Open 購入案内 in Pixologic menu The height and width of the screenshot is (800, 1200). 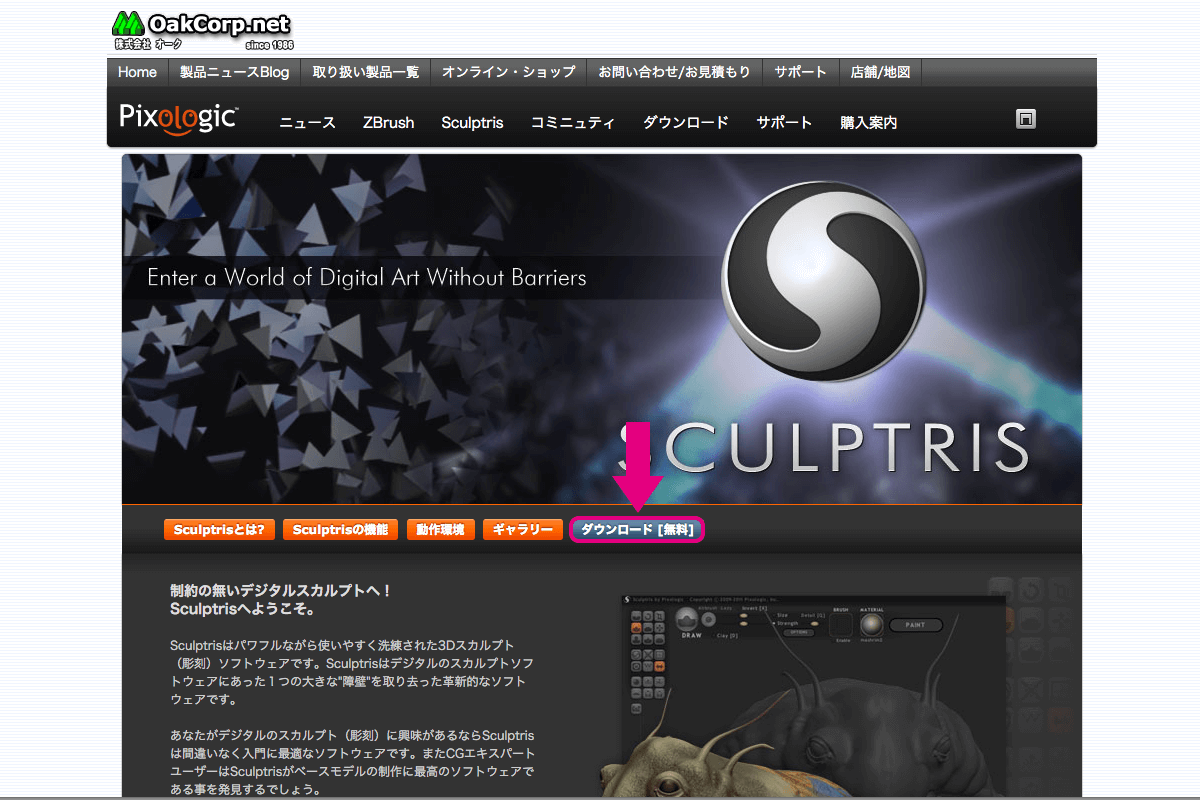click(868, 123)
